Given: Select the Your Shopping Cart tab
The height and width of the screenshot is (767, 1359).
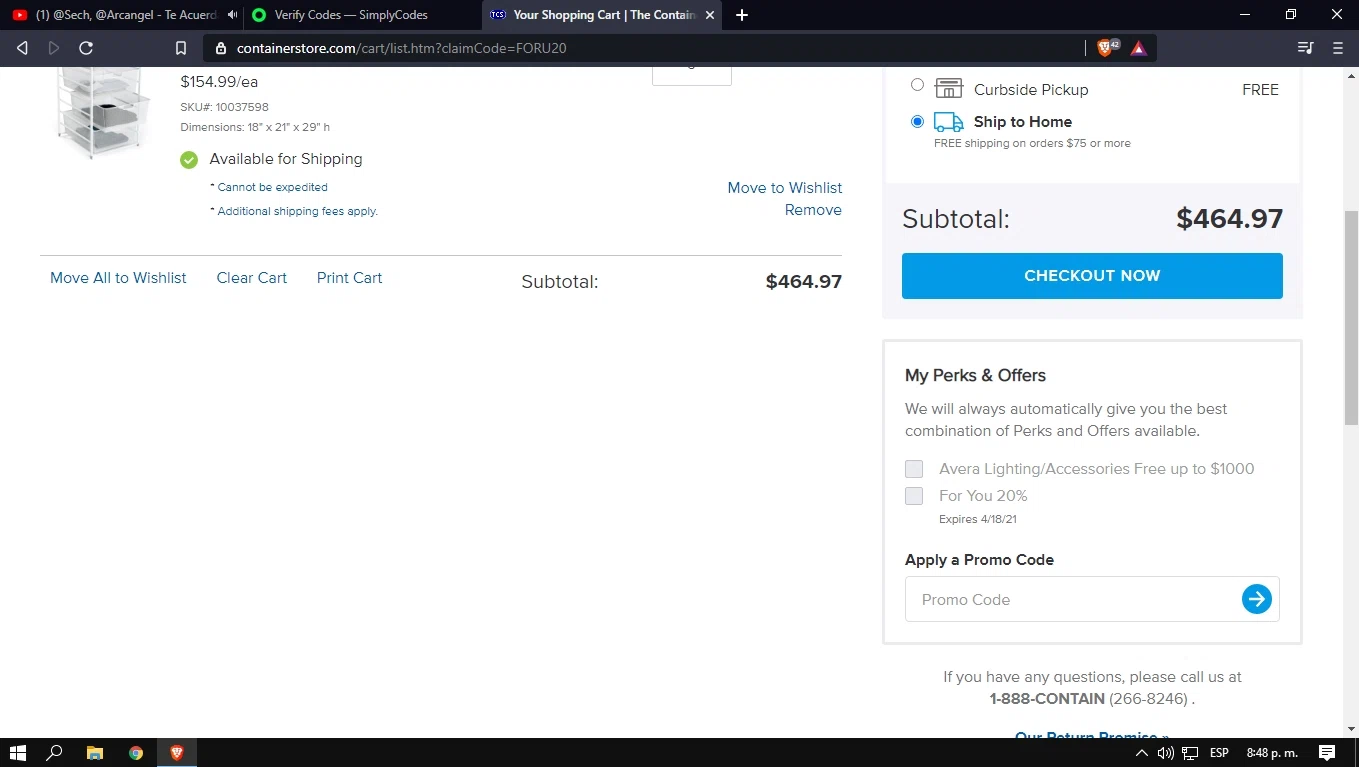Looking at the screenshot, I should (x=603, y=15).
